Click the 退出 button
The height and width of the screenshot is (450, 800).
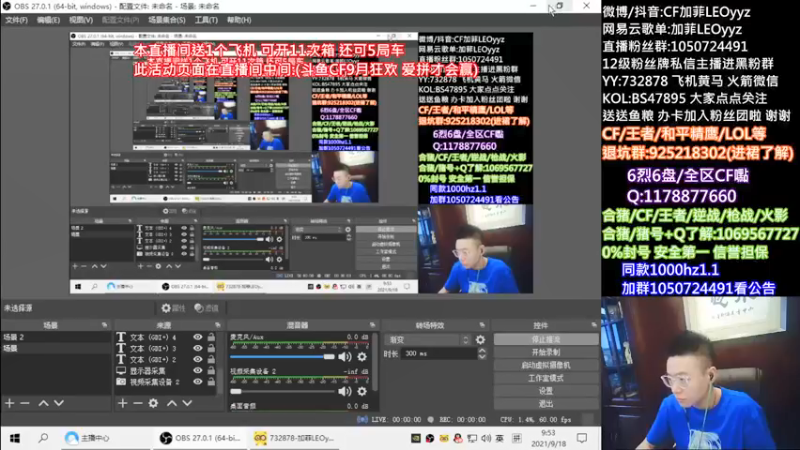(546, 404)
